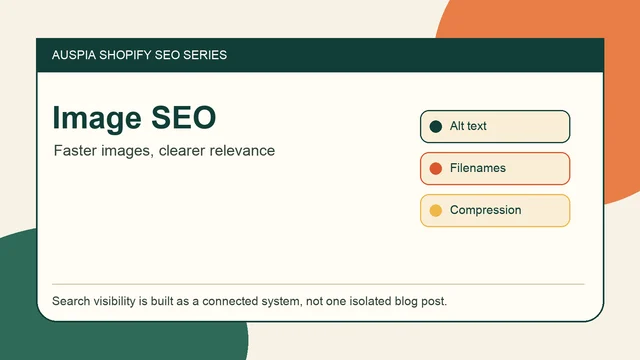This screenshot has height=360, width=640.
Task: Click the AUSPIA SHOPIFY SEO SERIES header text
Action: click(x=139, y=55)
